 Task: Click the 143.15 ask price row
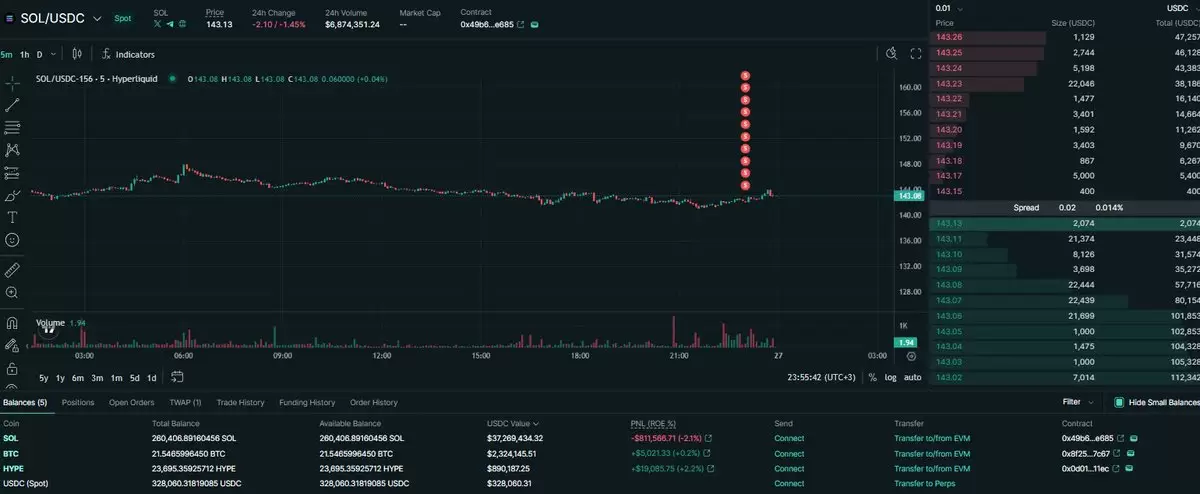(1064, 190)
